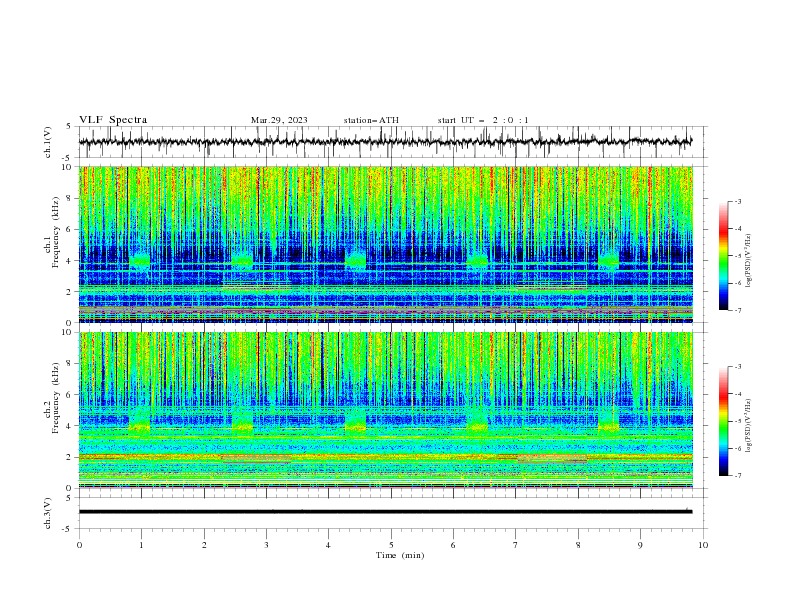The width and height of the screenshot is (792, 612).
Task: Click the time axis tick label '10'
Action: tap(703, 545)
